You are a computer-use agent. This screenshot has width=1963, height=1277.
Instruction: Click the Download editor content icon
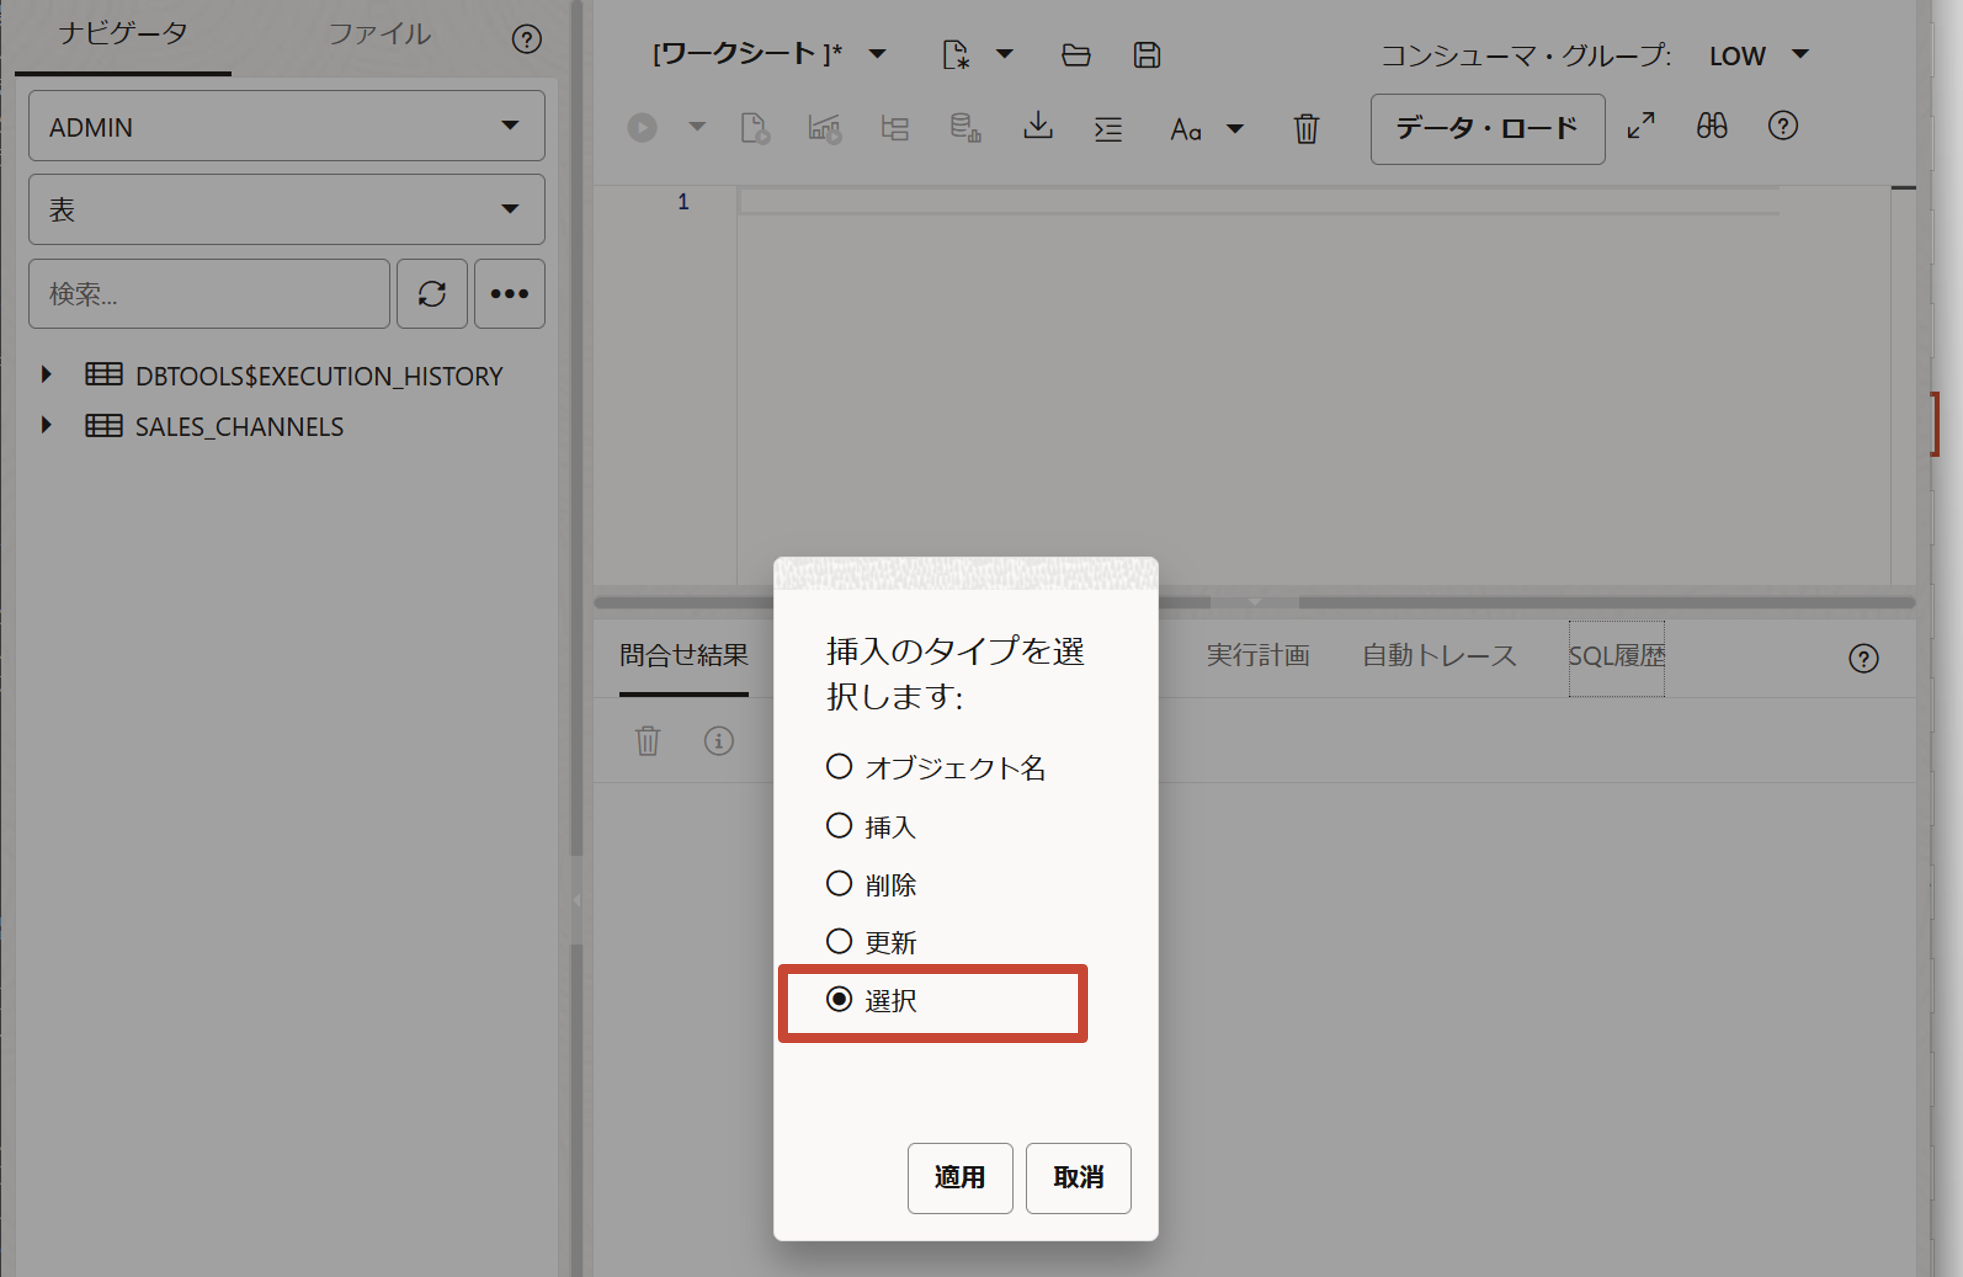tap(1038, 127)
